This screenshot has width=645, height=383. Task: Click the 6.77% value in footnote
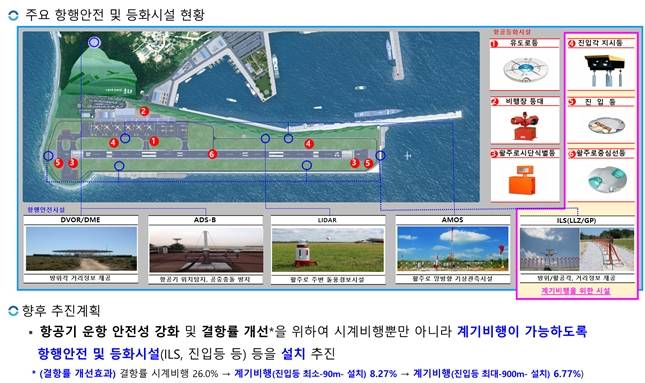[x=568, y=374]
